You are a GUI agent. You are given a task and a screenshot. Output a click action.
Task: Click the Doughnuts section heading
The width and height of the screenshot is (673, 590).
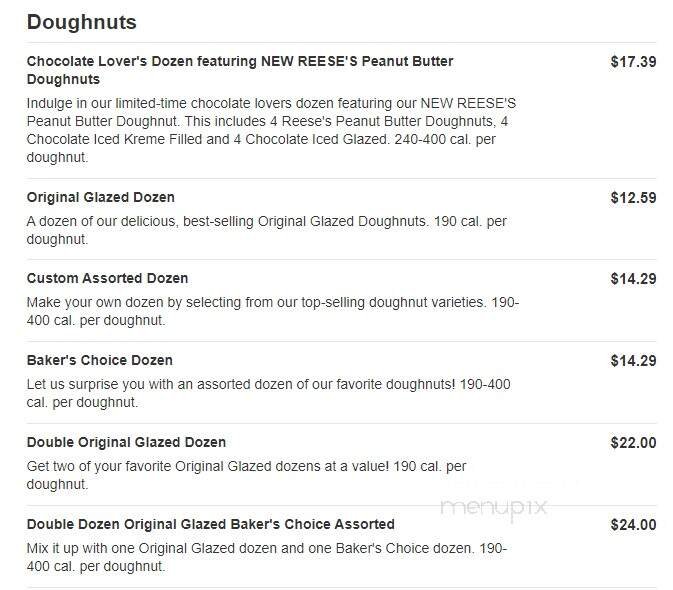tap(82, 22)
